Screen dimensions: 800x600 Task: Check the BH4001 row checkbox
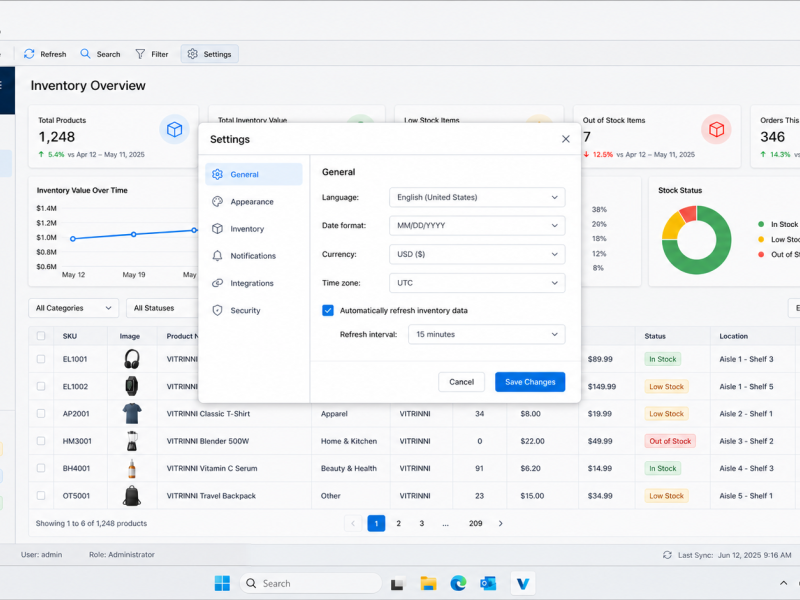pyautogui.click(x=41, y=468)
